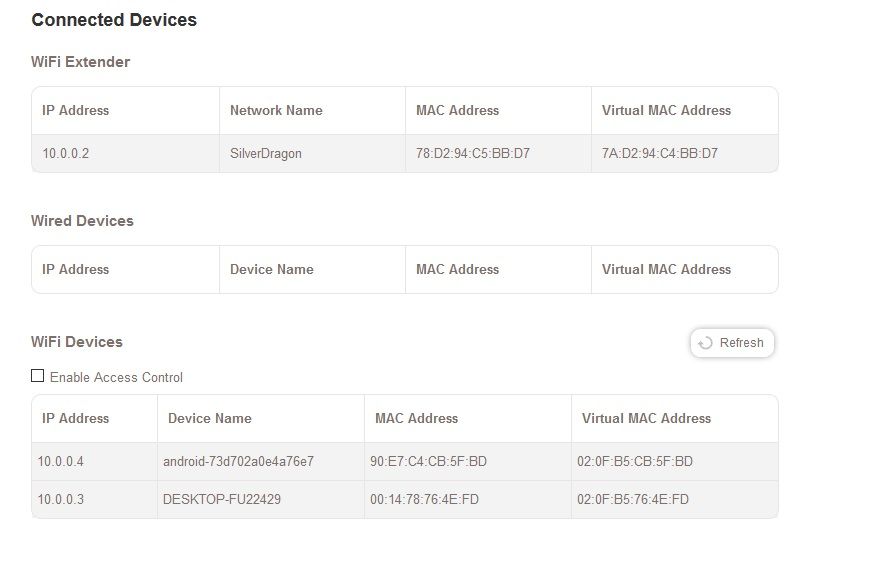Click WiFi Extender IP 10.0.0.2
This screenshot has width=880, height=561.
[66, 154]
